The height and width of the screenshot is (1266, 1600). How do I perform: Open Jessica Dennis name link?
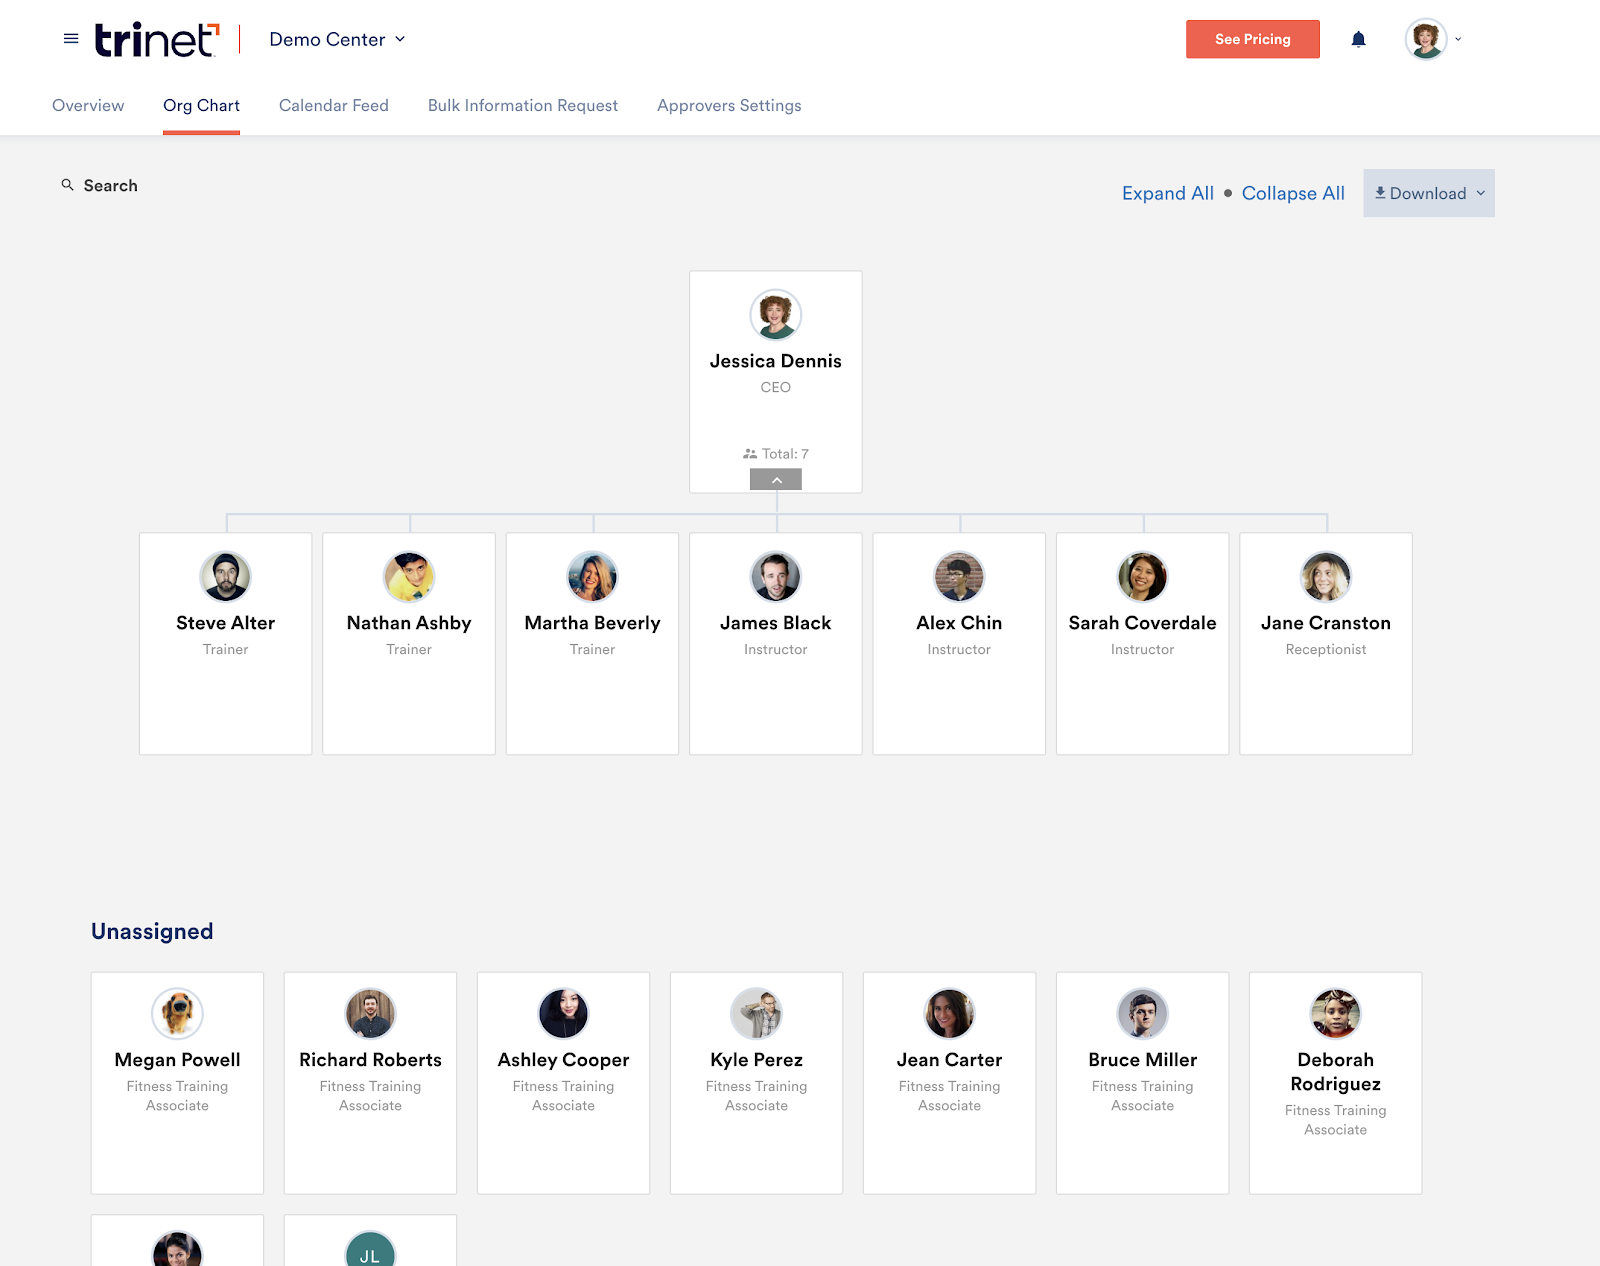click(x=776, y=361)
